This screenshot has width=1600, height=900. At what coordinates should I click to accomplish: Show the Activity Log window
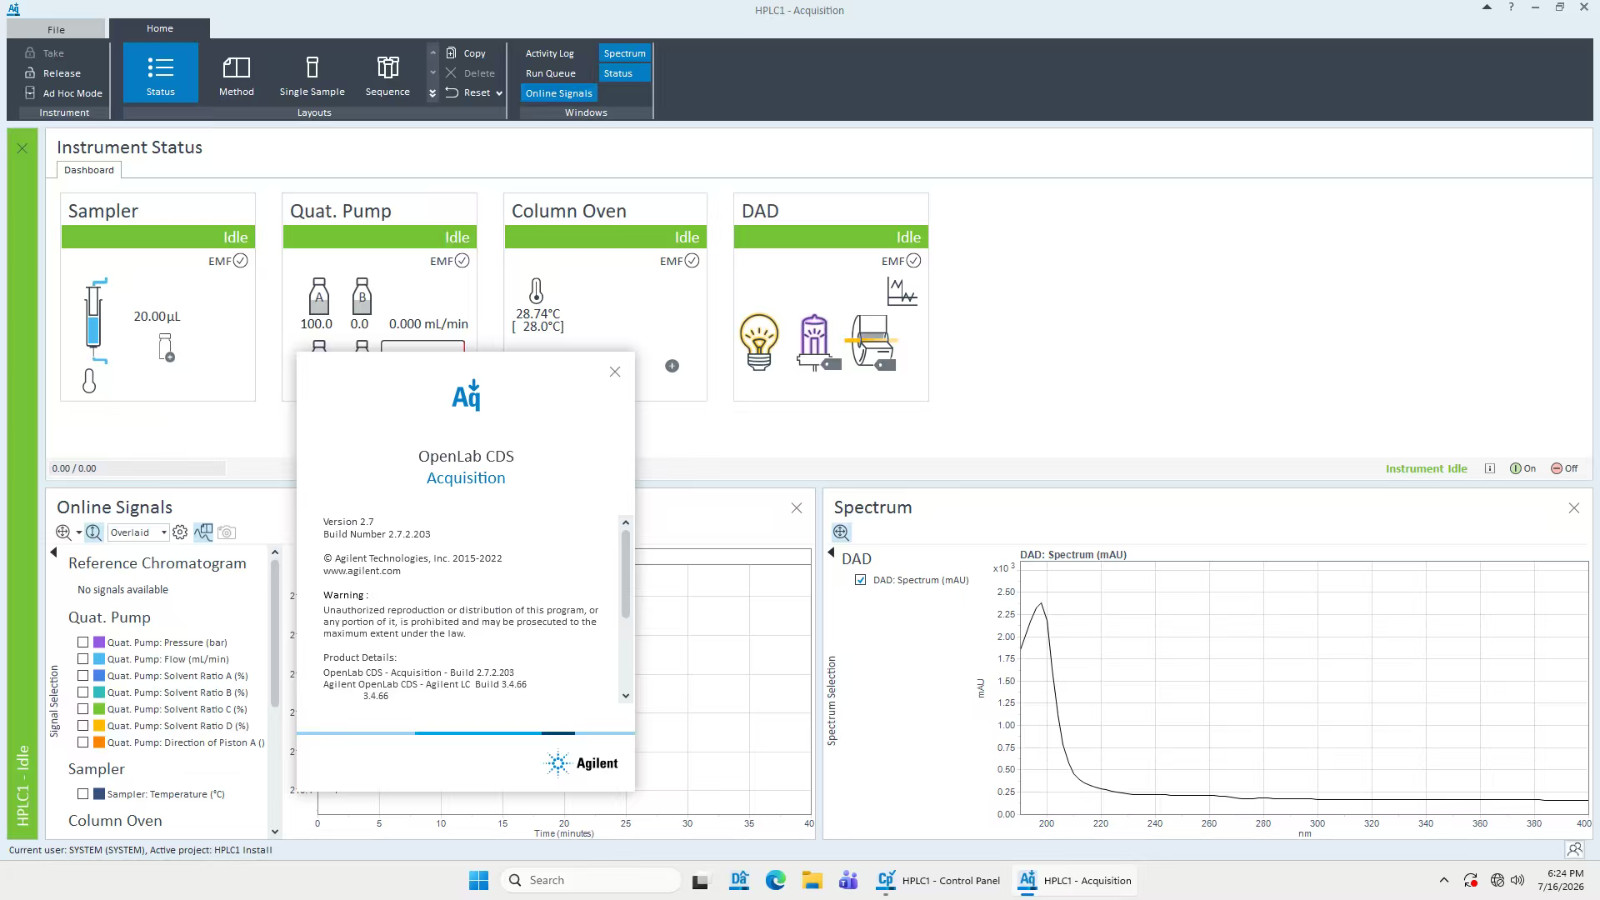550,54
